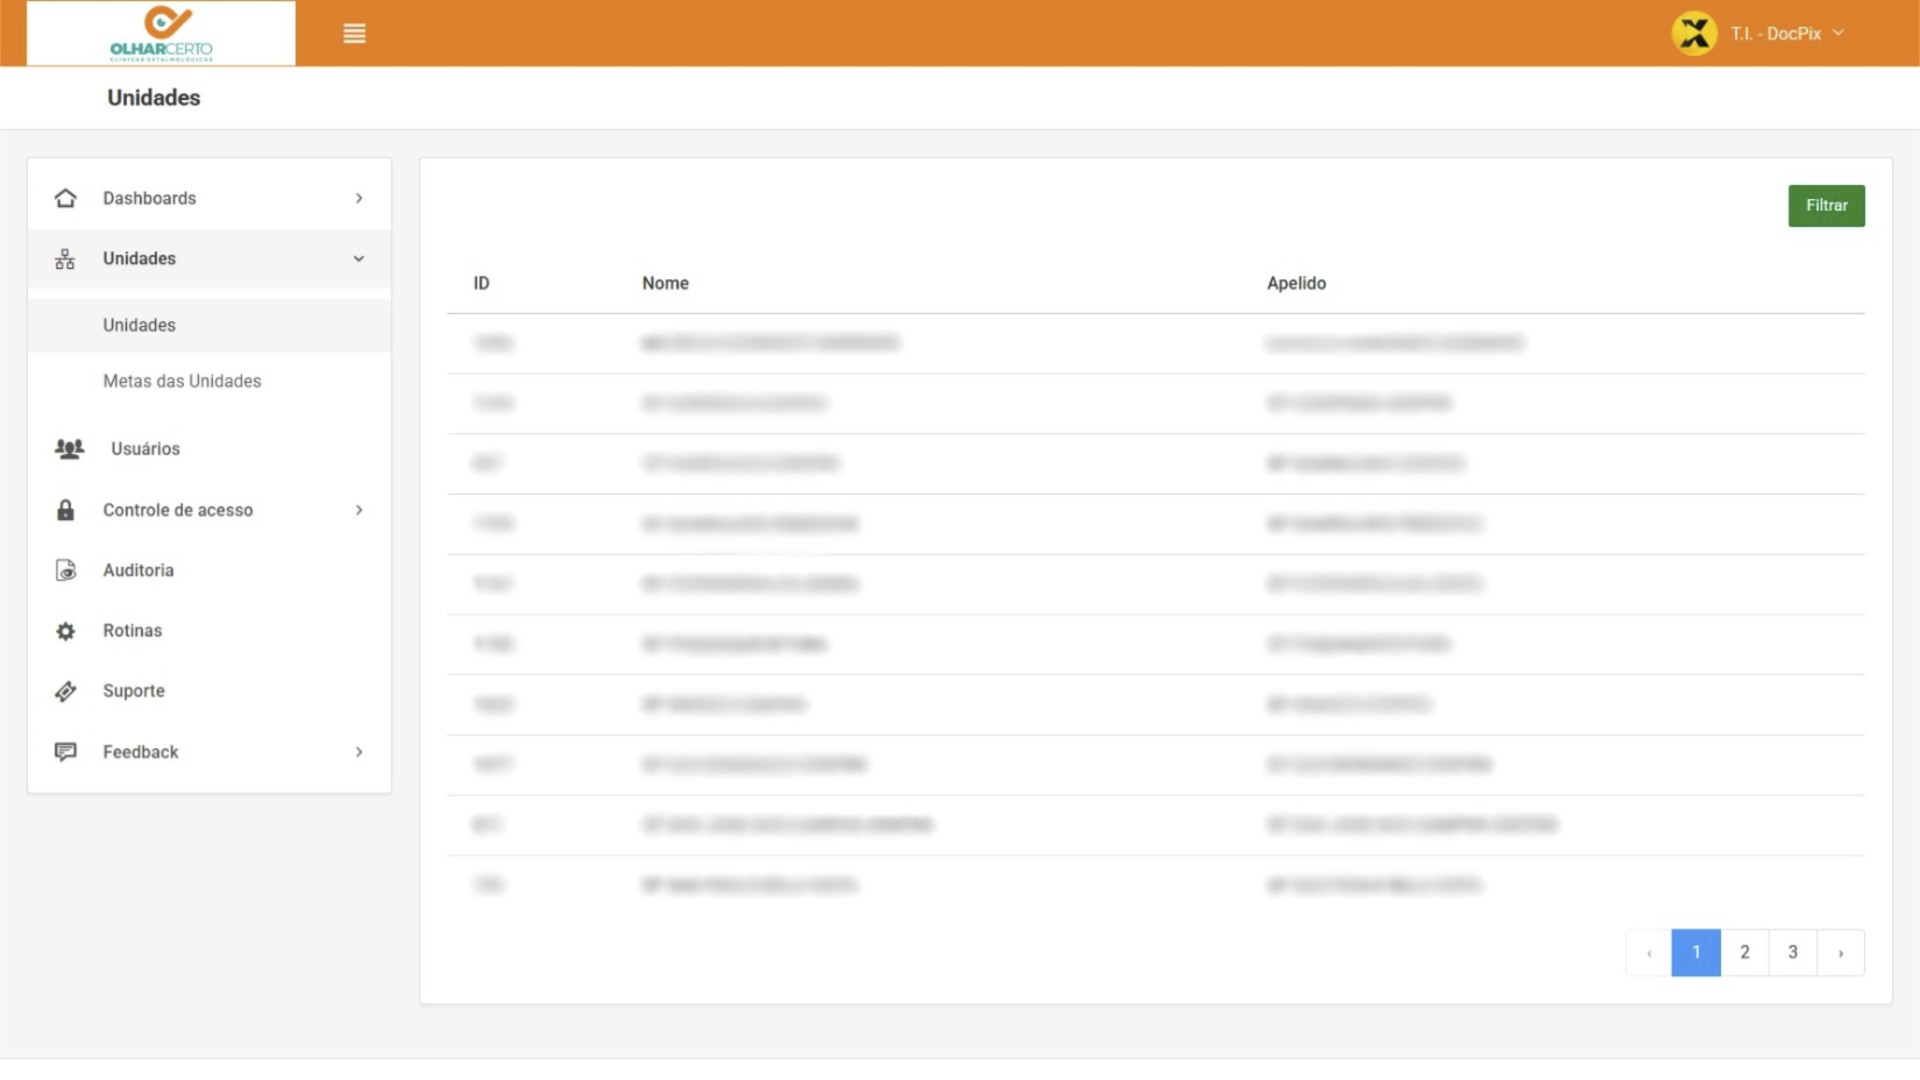
Task: Expand the Dashboards submenu chevron
Action: [x=359, y=198]
